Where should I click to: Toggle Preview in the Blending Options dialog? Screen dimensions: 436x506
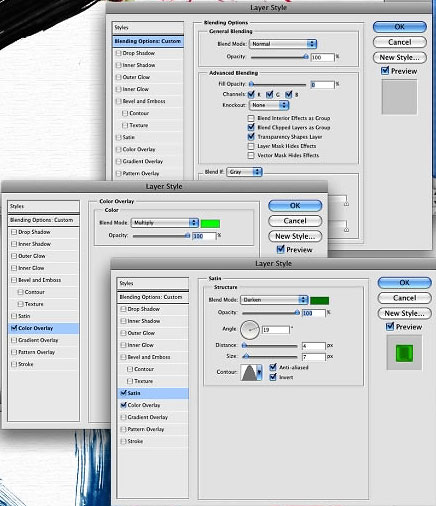(x=385, y=70)
